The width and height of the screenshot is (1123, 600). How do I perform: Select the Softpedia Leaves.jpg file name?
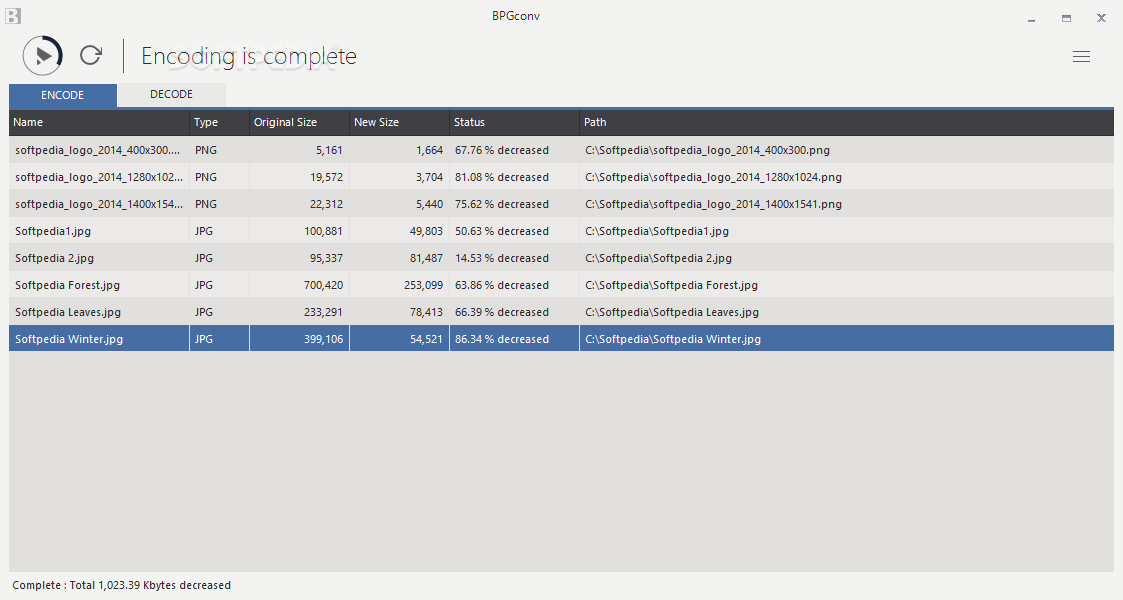coord(68,312)
